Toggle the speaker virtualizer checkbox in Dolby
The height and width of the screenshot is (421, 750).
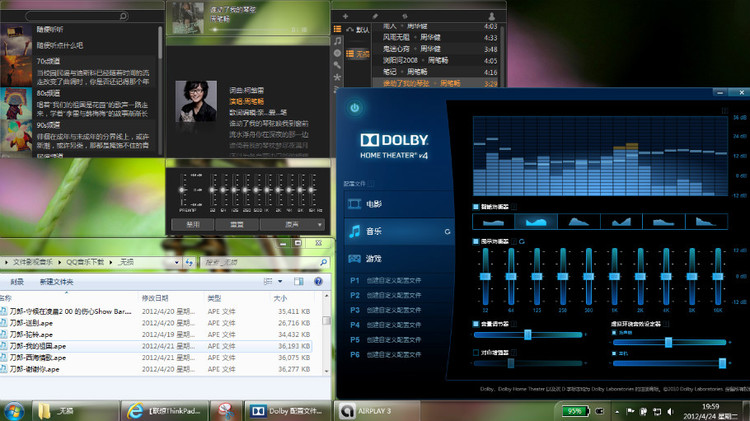click(x=614, y=332)
